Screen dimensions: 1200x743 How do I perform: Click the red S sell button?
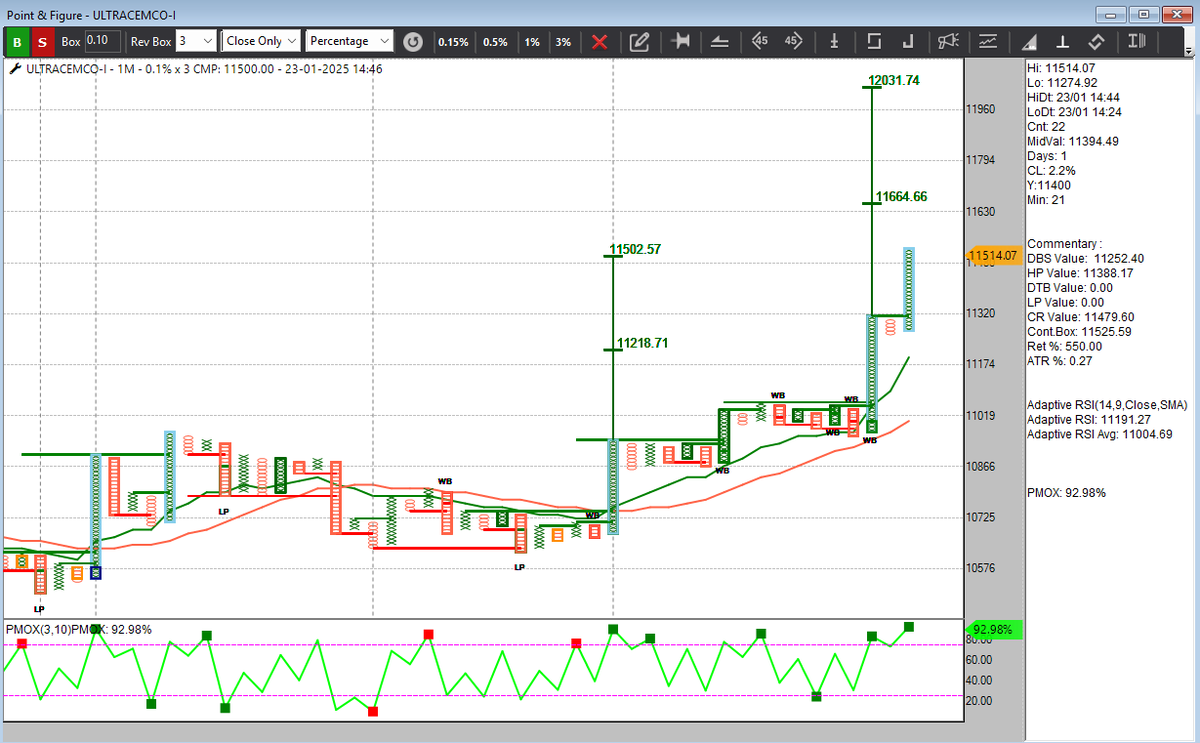coord(41,42)
